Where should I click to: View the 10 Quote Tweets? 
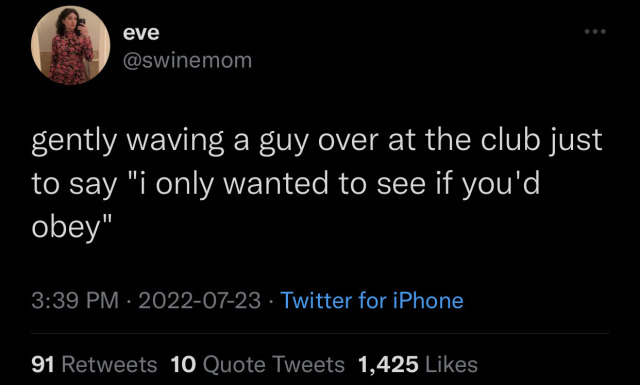(258, 364)
